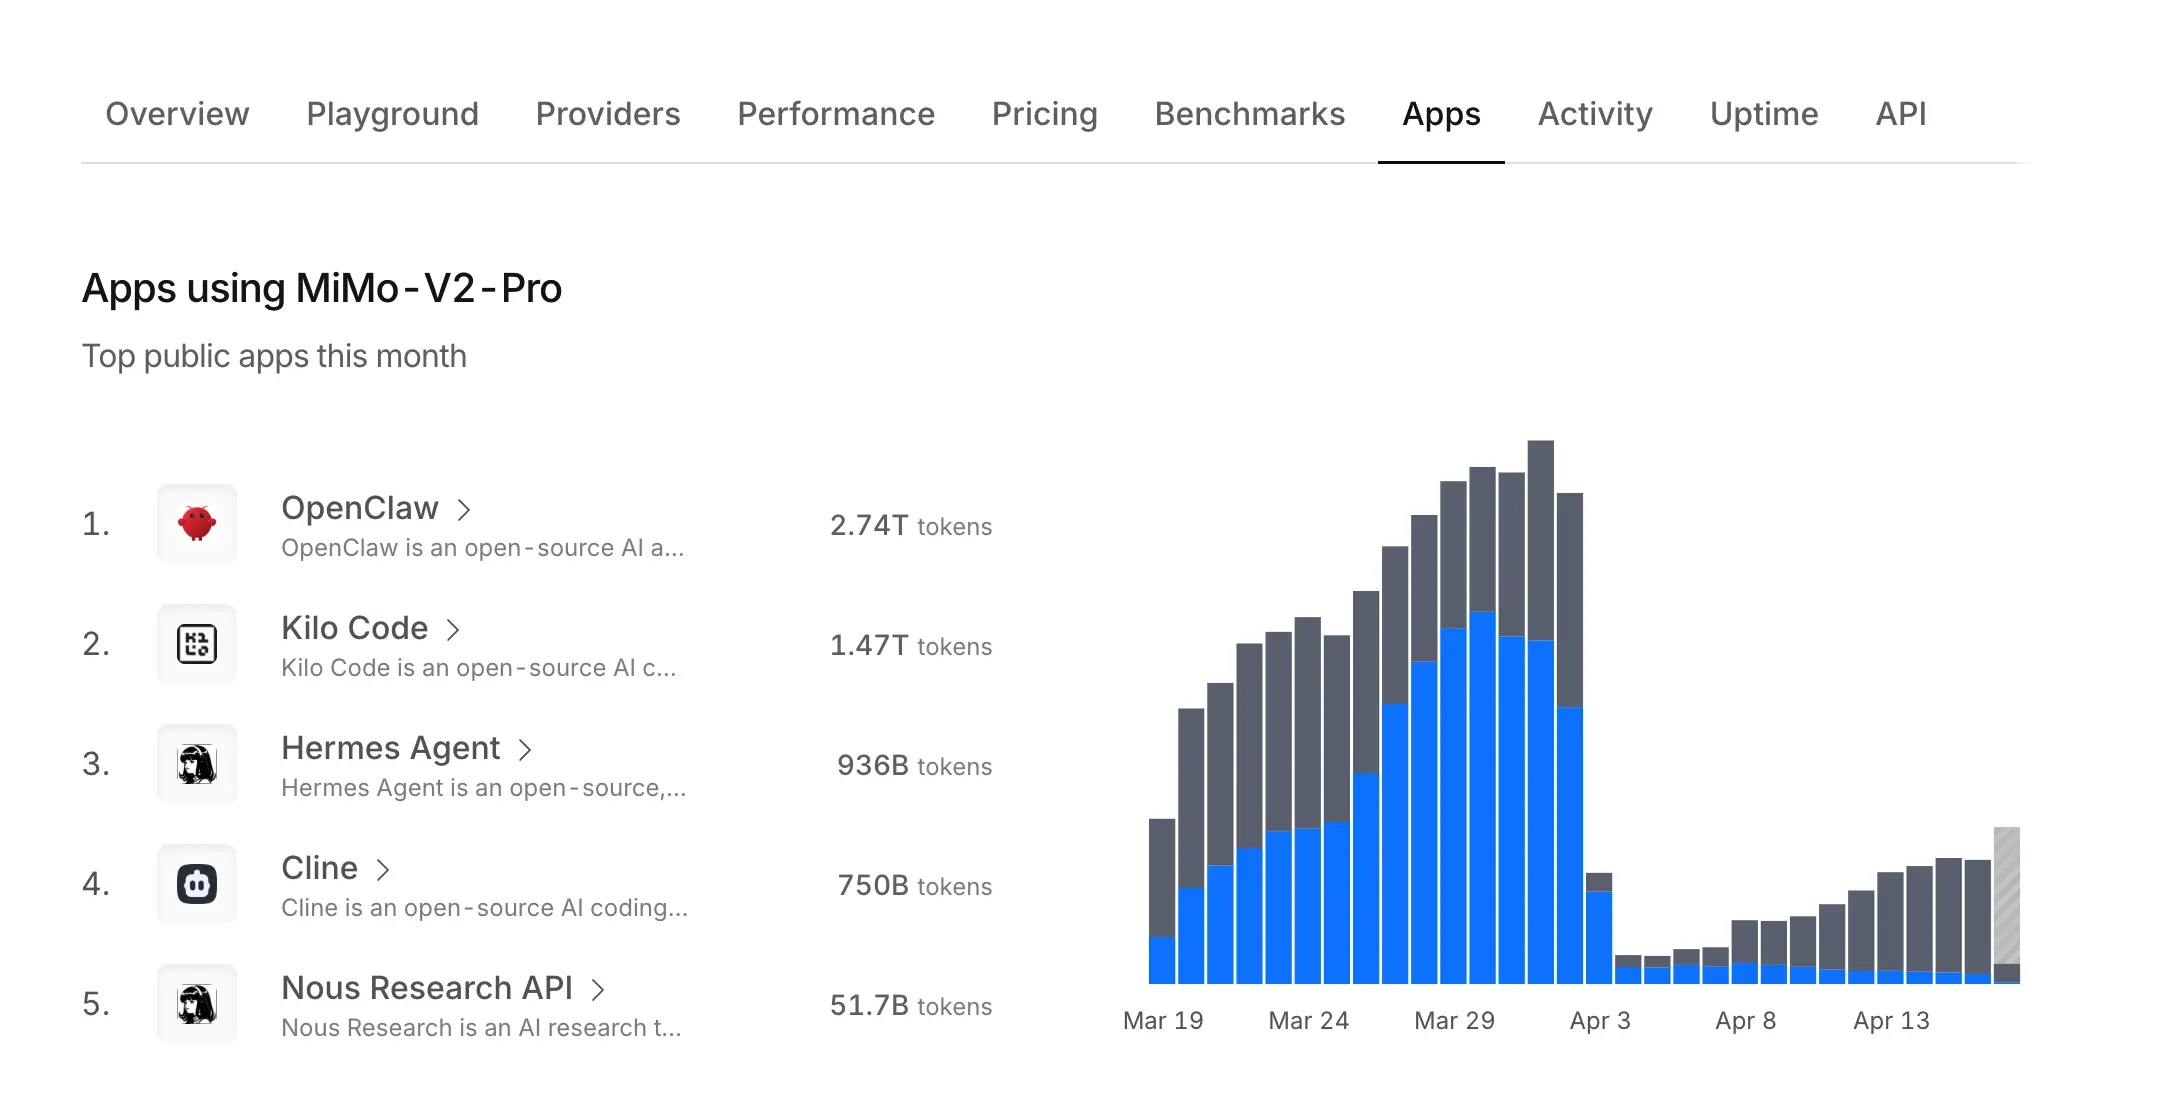This screenshot has height=1102, width=2158.
Task: Click the Cline robot app icon
Action: click(x=197, y=884)
